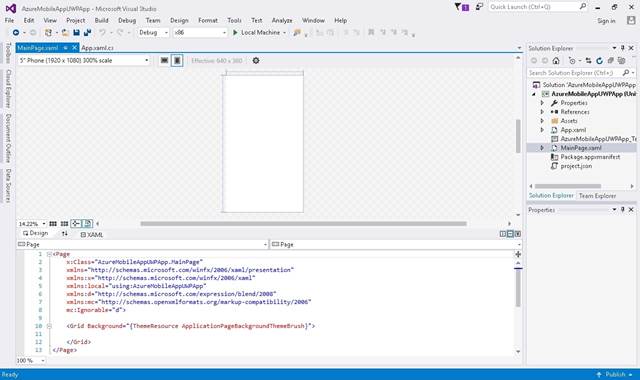Open the Build menu
This screenshot has height=380, width=640.
(x=101, y=20)
